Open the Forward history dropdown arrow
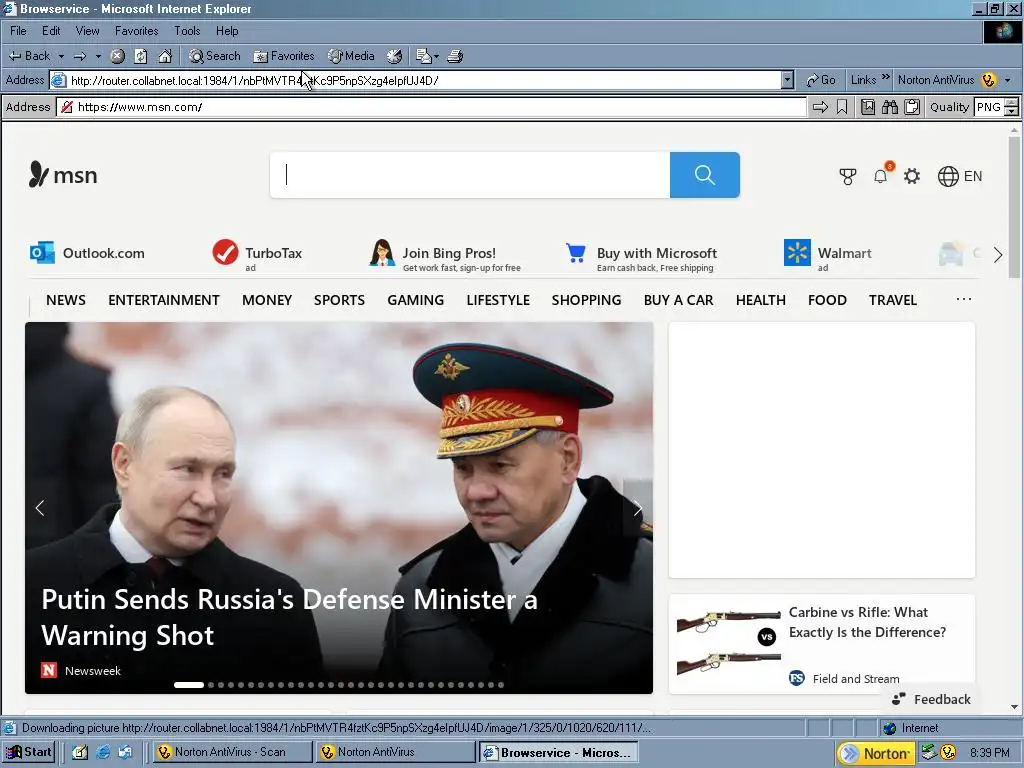 (98, 56)
